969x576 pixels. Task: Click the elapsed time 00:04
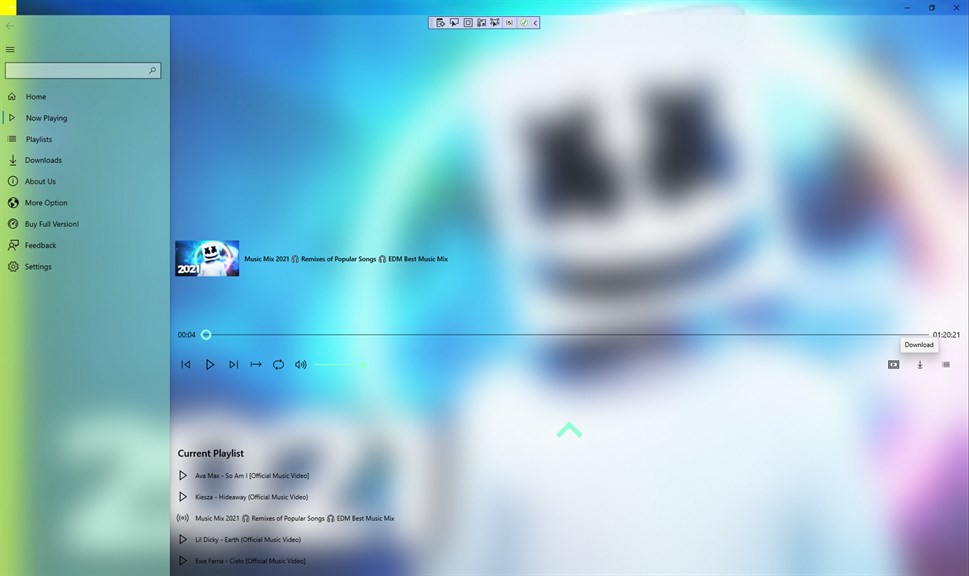coord(187,335)
